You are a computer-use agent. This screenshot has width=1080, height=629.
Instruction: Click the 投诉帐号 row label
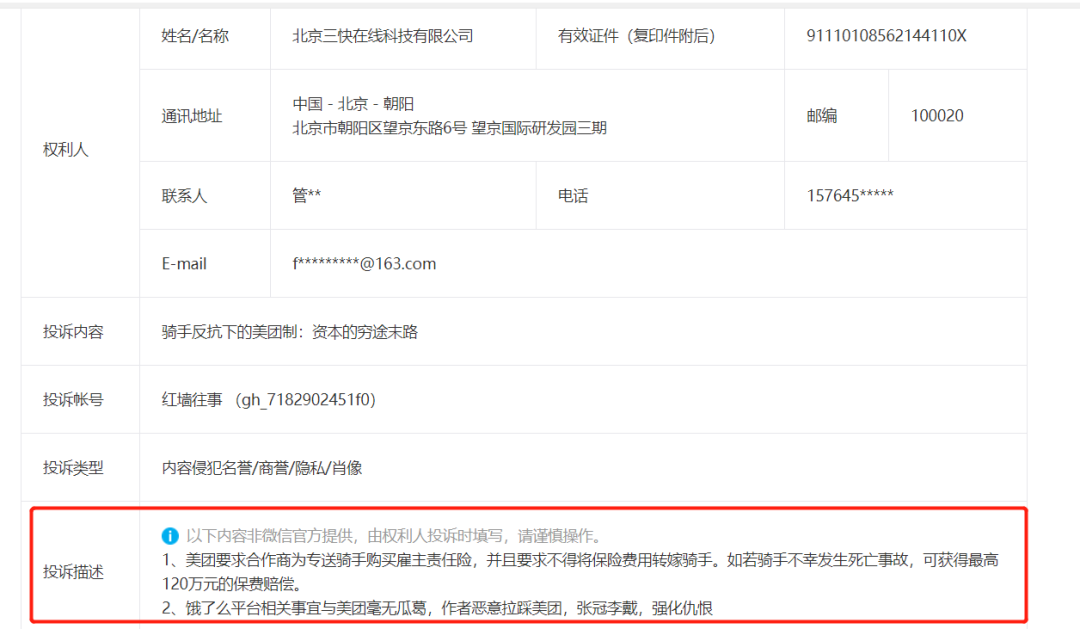tap(73, 400)
